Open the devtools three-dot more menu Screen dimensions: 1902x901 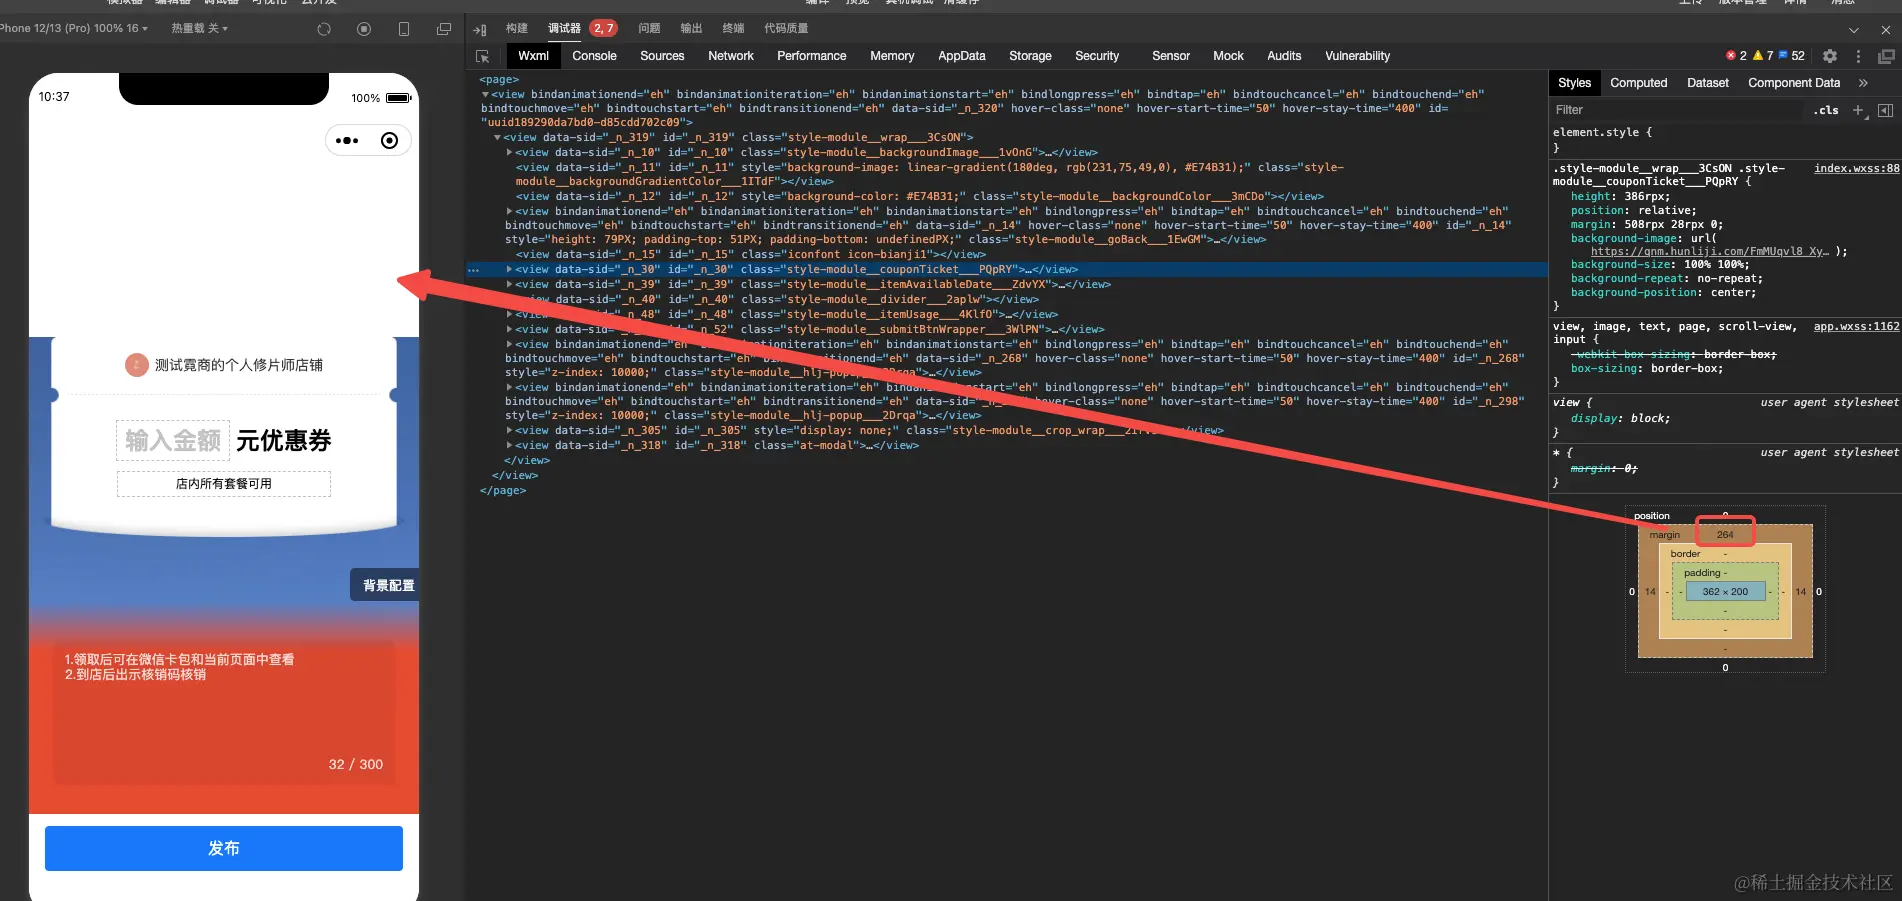click(1859, 56)
